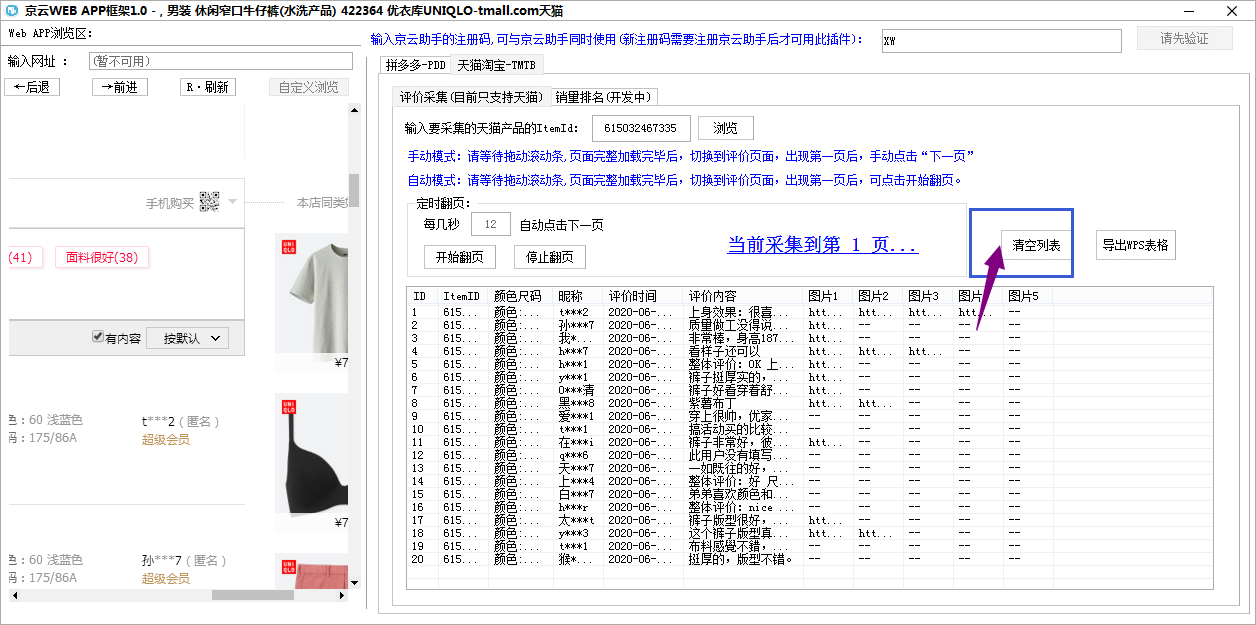Select the review row by 天***7
The width and height of the screenshot is (1256, 625).
[810, 468]
